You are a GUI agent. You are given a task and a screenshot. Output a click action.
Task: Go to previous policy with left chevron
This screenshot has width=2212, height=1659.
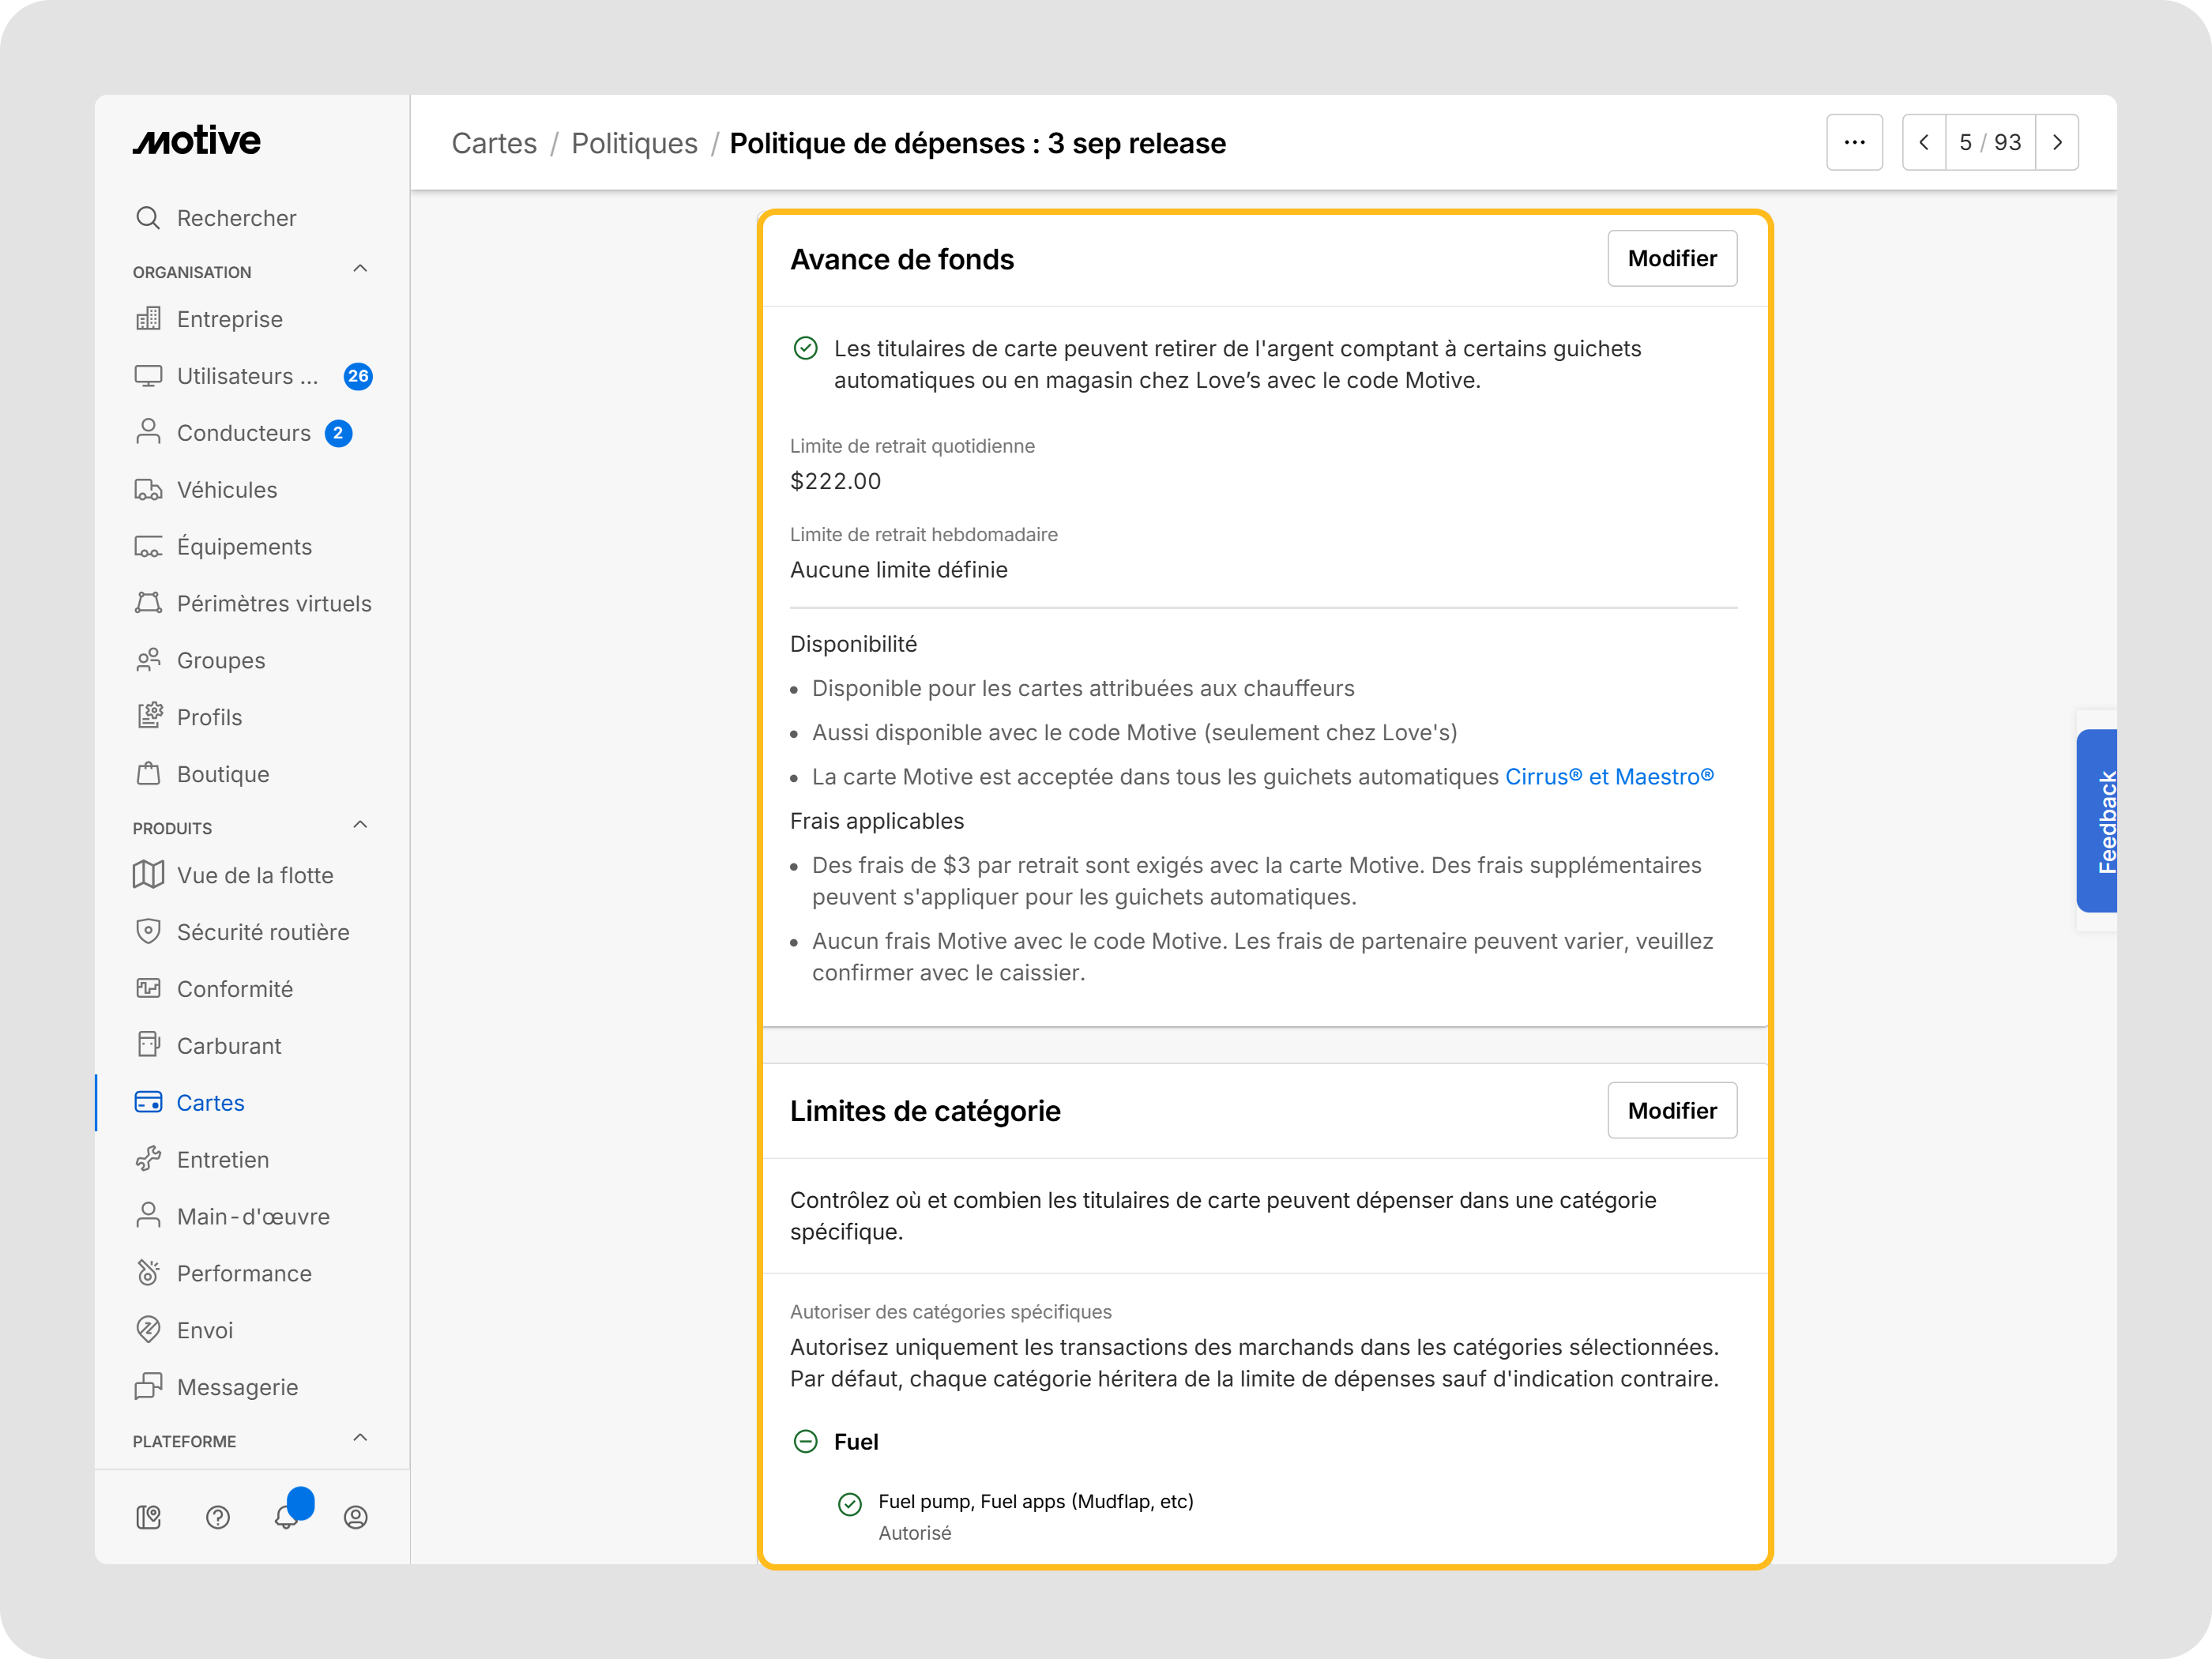click(x=1924, y=142)
